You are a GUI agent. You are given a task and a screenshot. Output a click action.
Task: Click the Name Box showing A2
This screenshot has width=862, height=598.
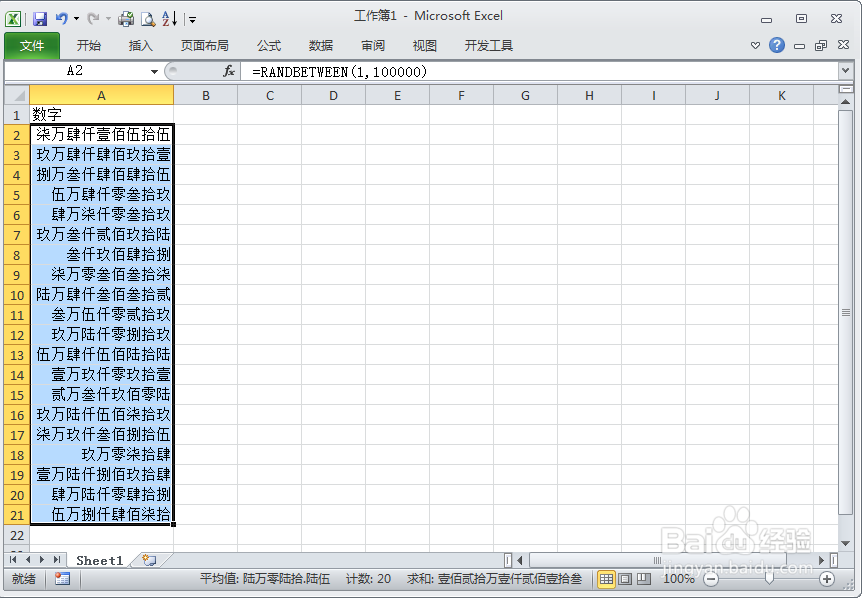[75, 71]
